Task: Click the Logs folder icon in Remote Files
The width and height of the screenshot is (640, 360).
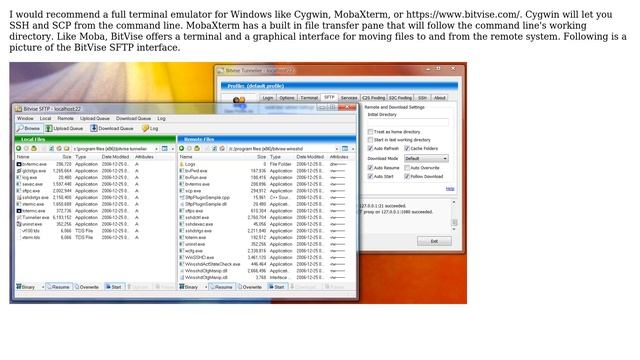Action: point(182,164)
